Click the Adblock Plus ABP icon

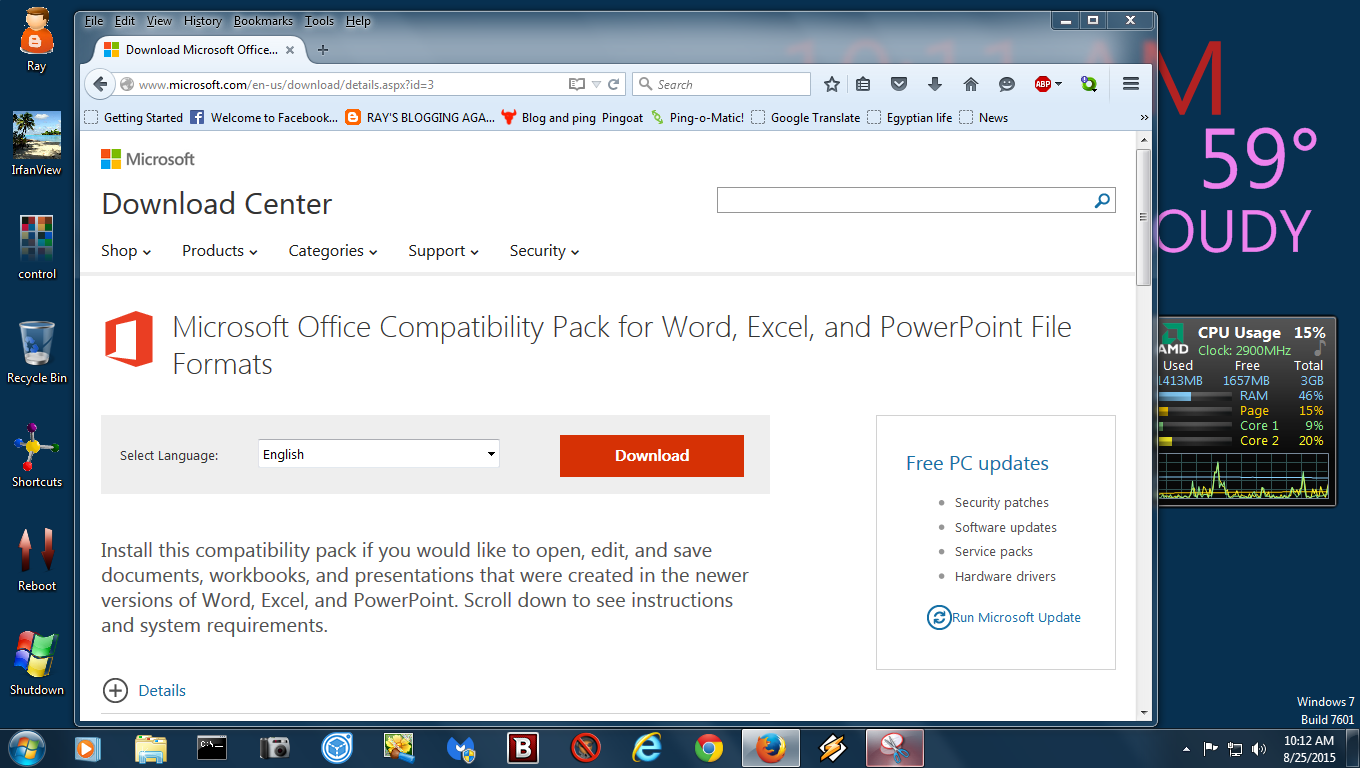click(x=1043, y=84)
